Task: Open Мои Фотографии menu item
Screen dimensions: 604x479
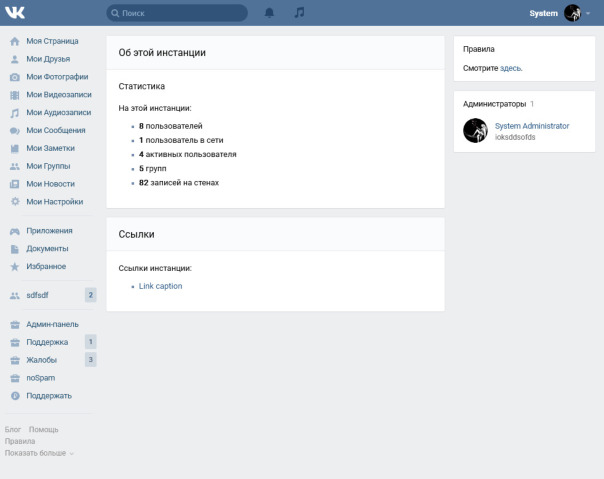Action: point(57,77)
